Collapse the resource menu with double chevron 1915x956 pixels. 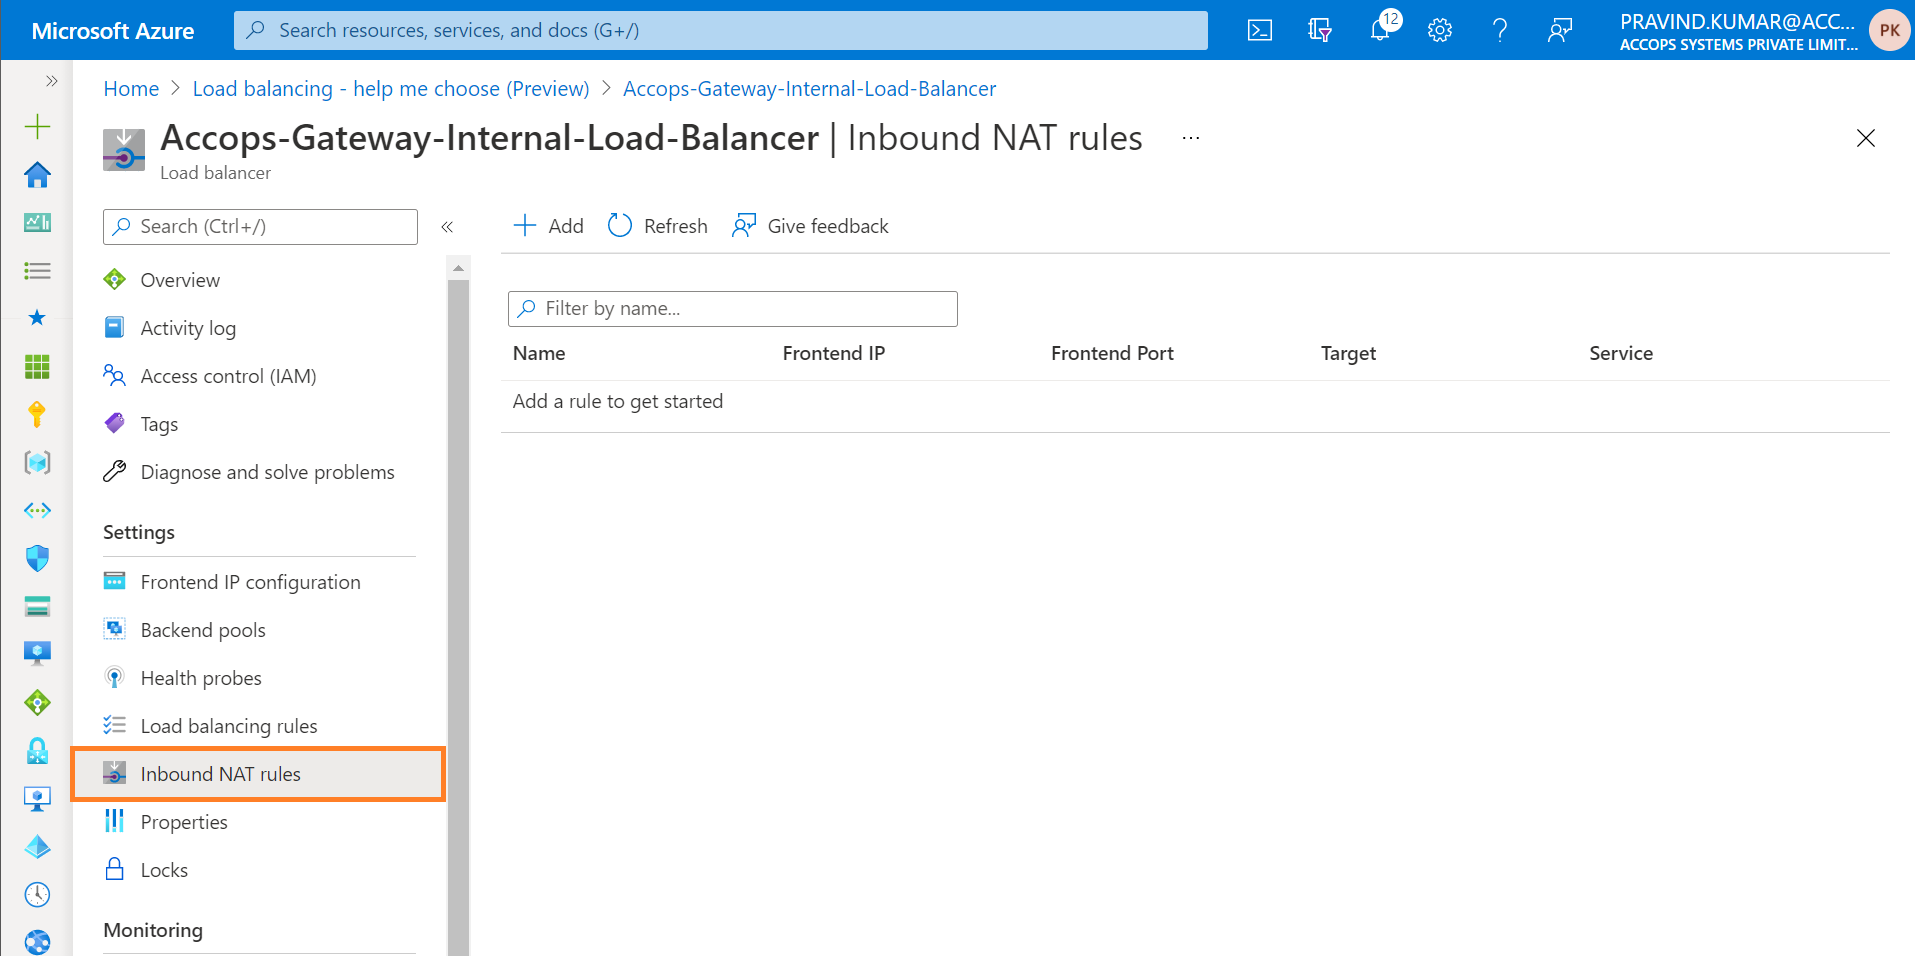[x=447, y=227]
